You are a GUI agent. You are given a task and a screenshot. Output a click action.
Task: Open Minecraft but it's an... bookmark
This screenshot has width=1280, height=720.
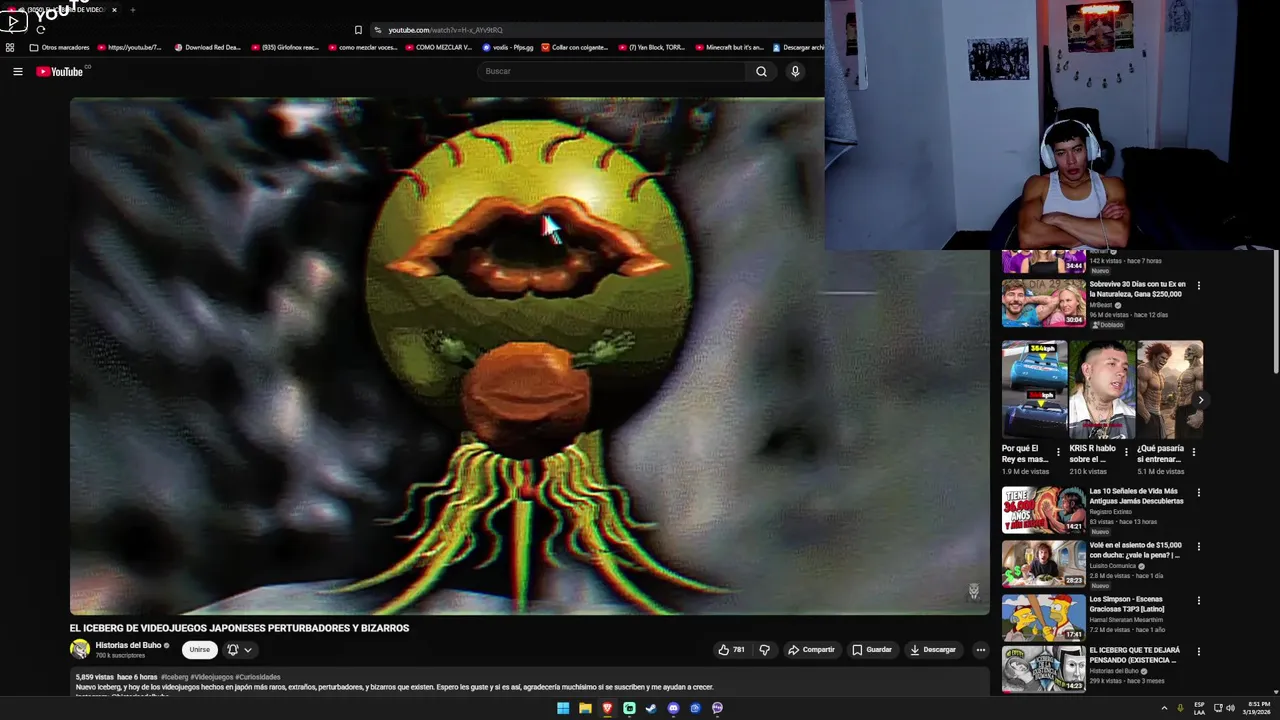click(x=729, y=47)
